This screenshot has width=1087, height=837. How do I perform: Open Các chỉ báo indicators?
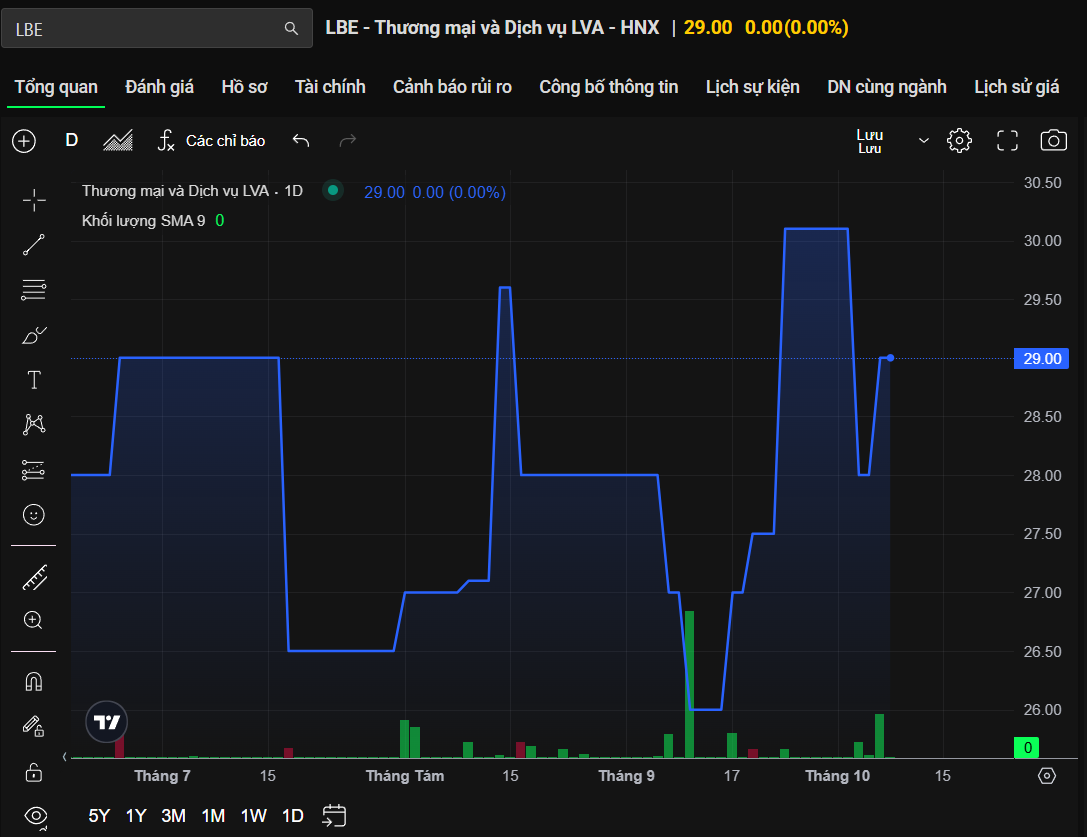211,141
